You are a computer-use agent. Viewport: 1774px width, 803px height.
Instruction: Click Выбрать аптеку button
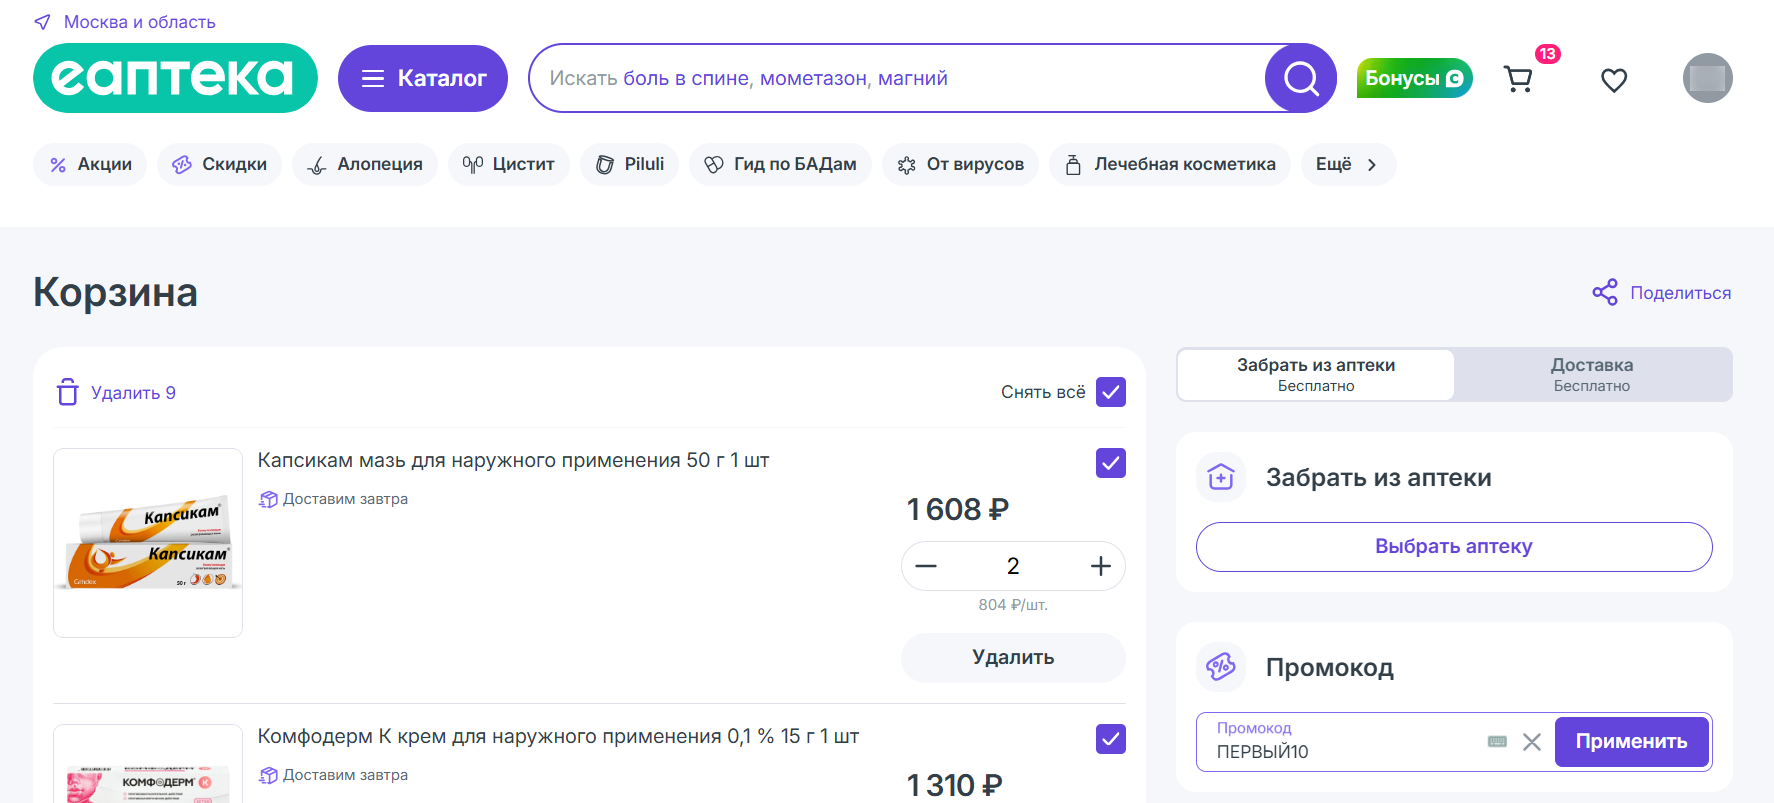[1454, 546]
